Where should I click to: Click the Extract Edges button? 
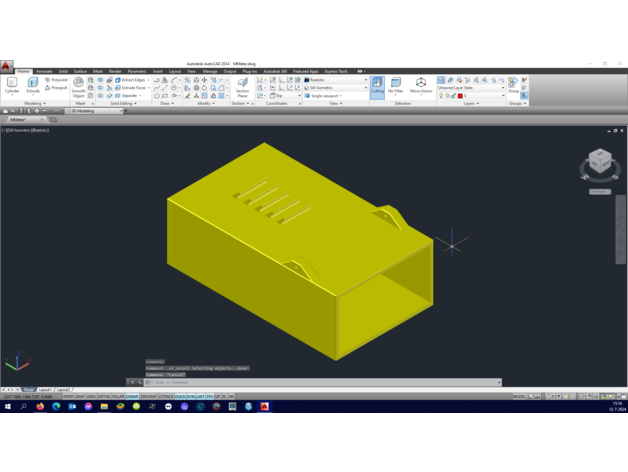[132, 80]
